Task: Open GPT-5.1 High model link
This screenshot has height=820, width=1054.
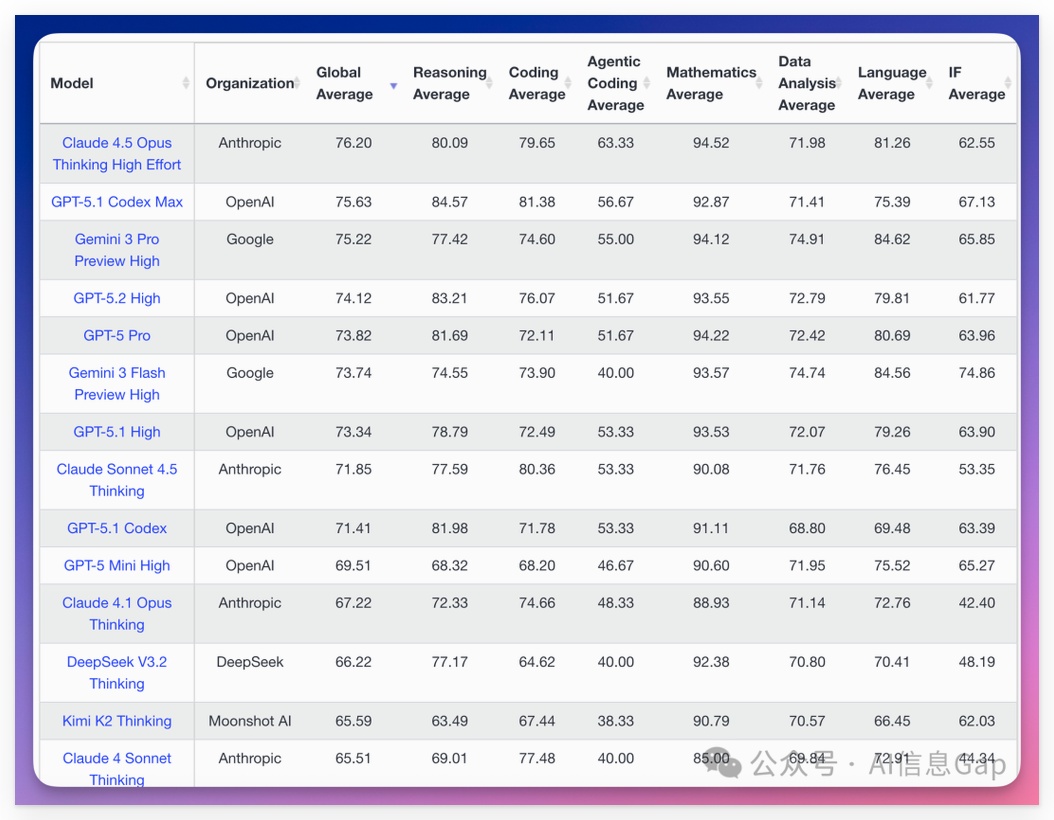Action: click(x=117, y=432)
